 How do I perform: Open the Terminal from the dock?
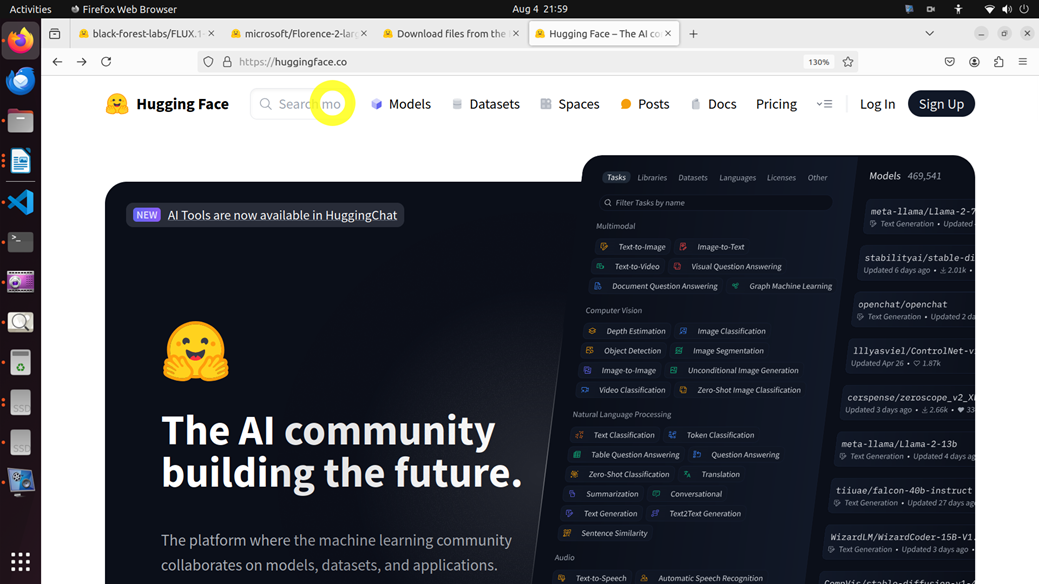(21, 242)
